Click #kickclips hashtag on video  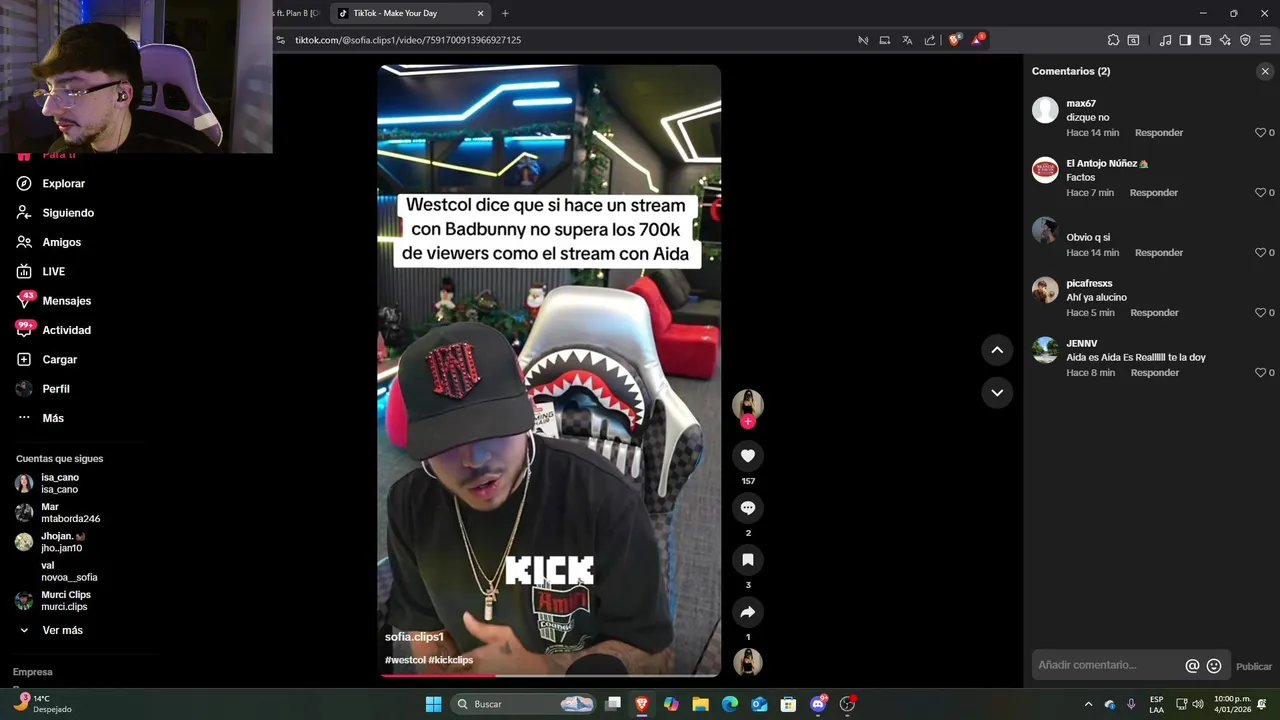point(451,660)
